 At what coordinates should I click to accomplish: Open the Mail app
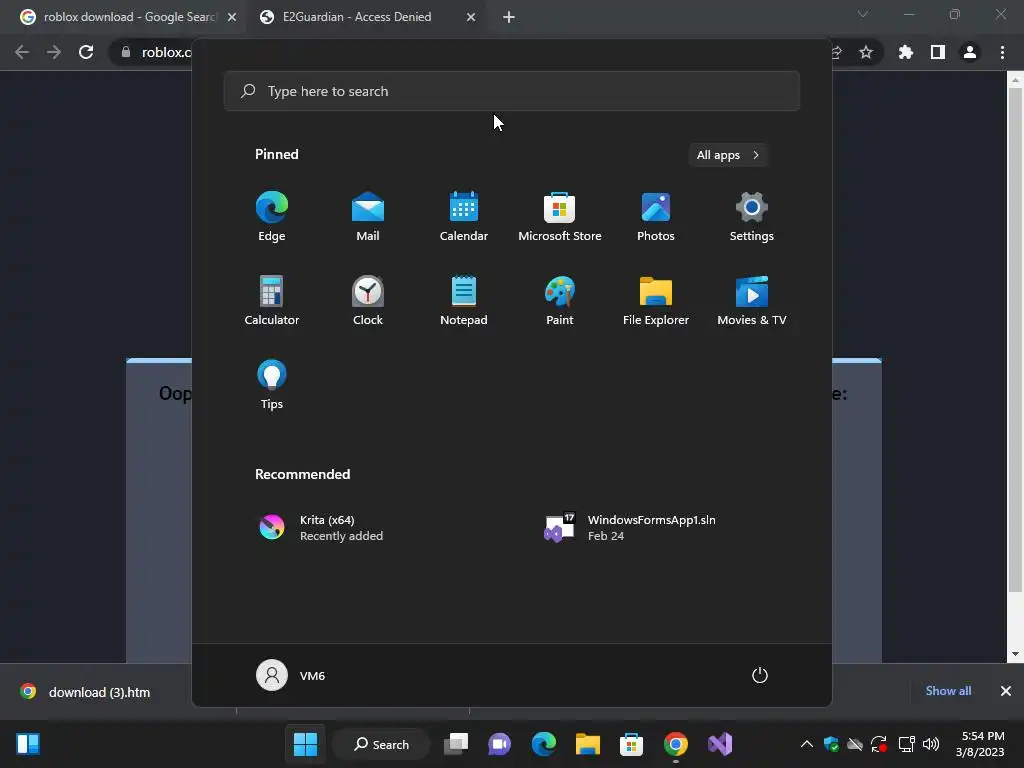coord(368,217)
